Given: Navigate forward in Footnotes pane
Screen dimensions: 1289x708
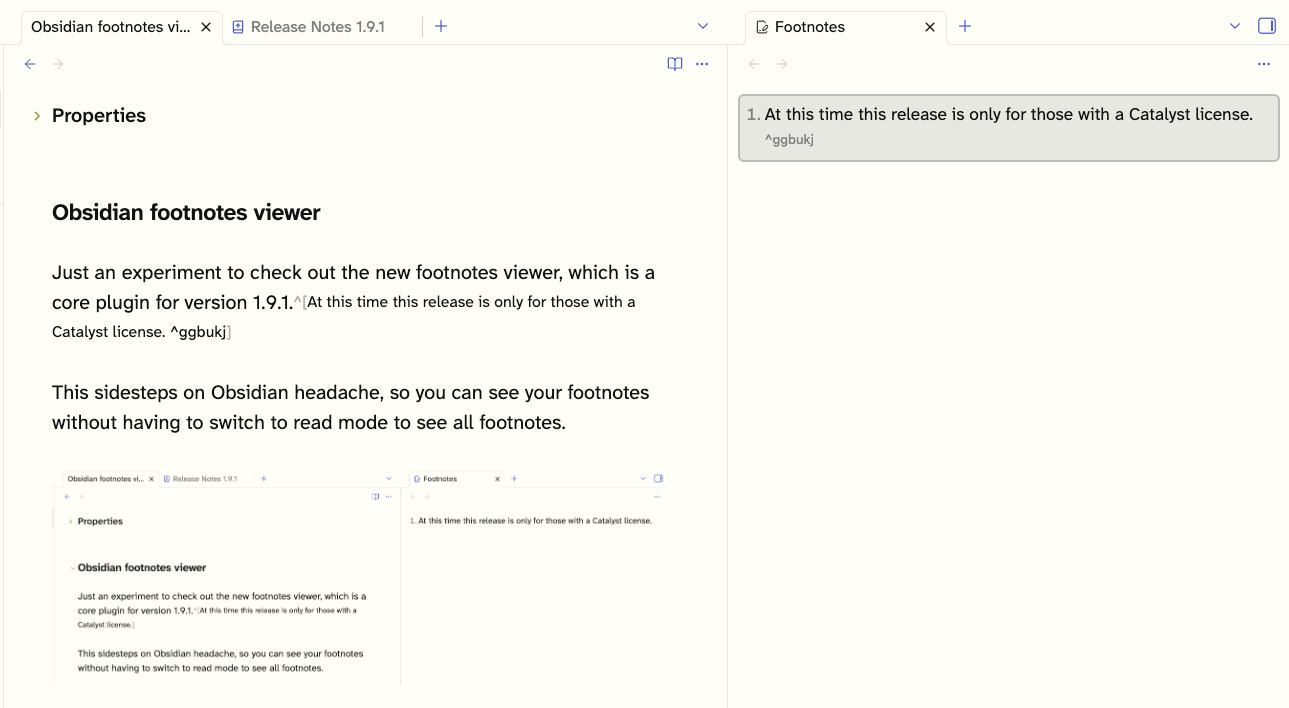Looking at the screenshot, I should pyautogui.click(x=782, y=64).
